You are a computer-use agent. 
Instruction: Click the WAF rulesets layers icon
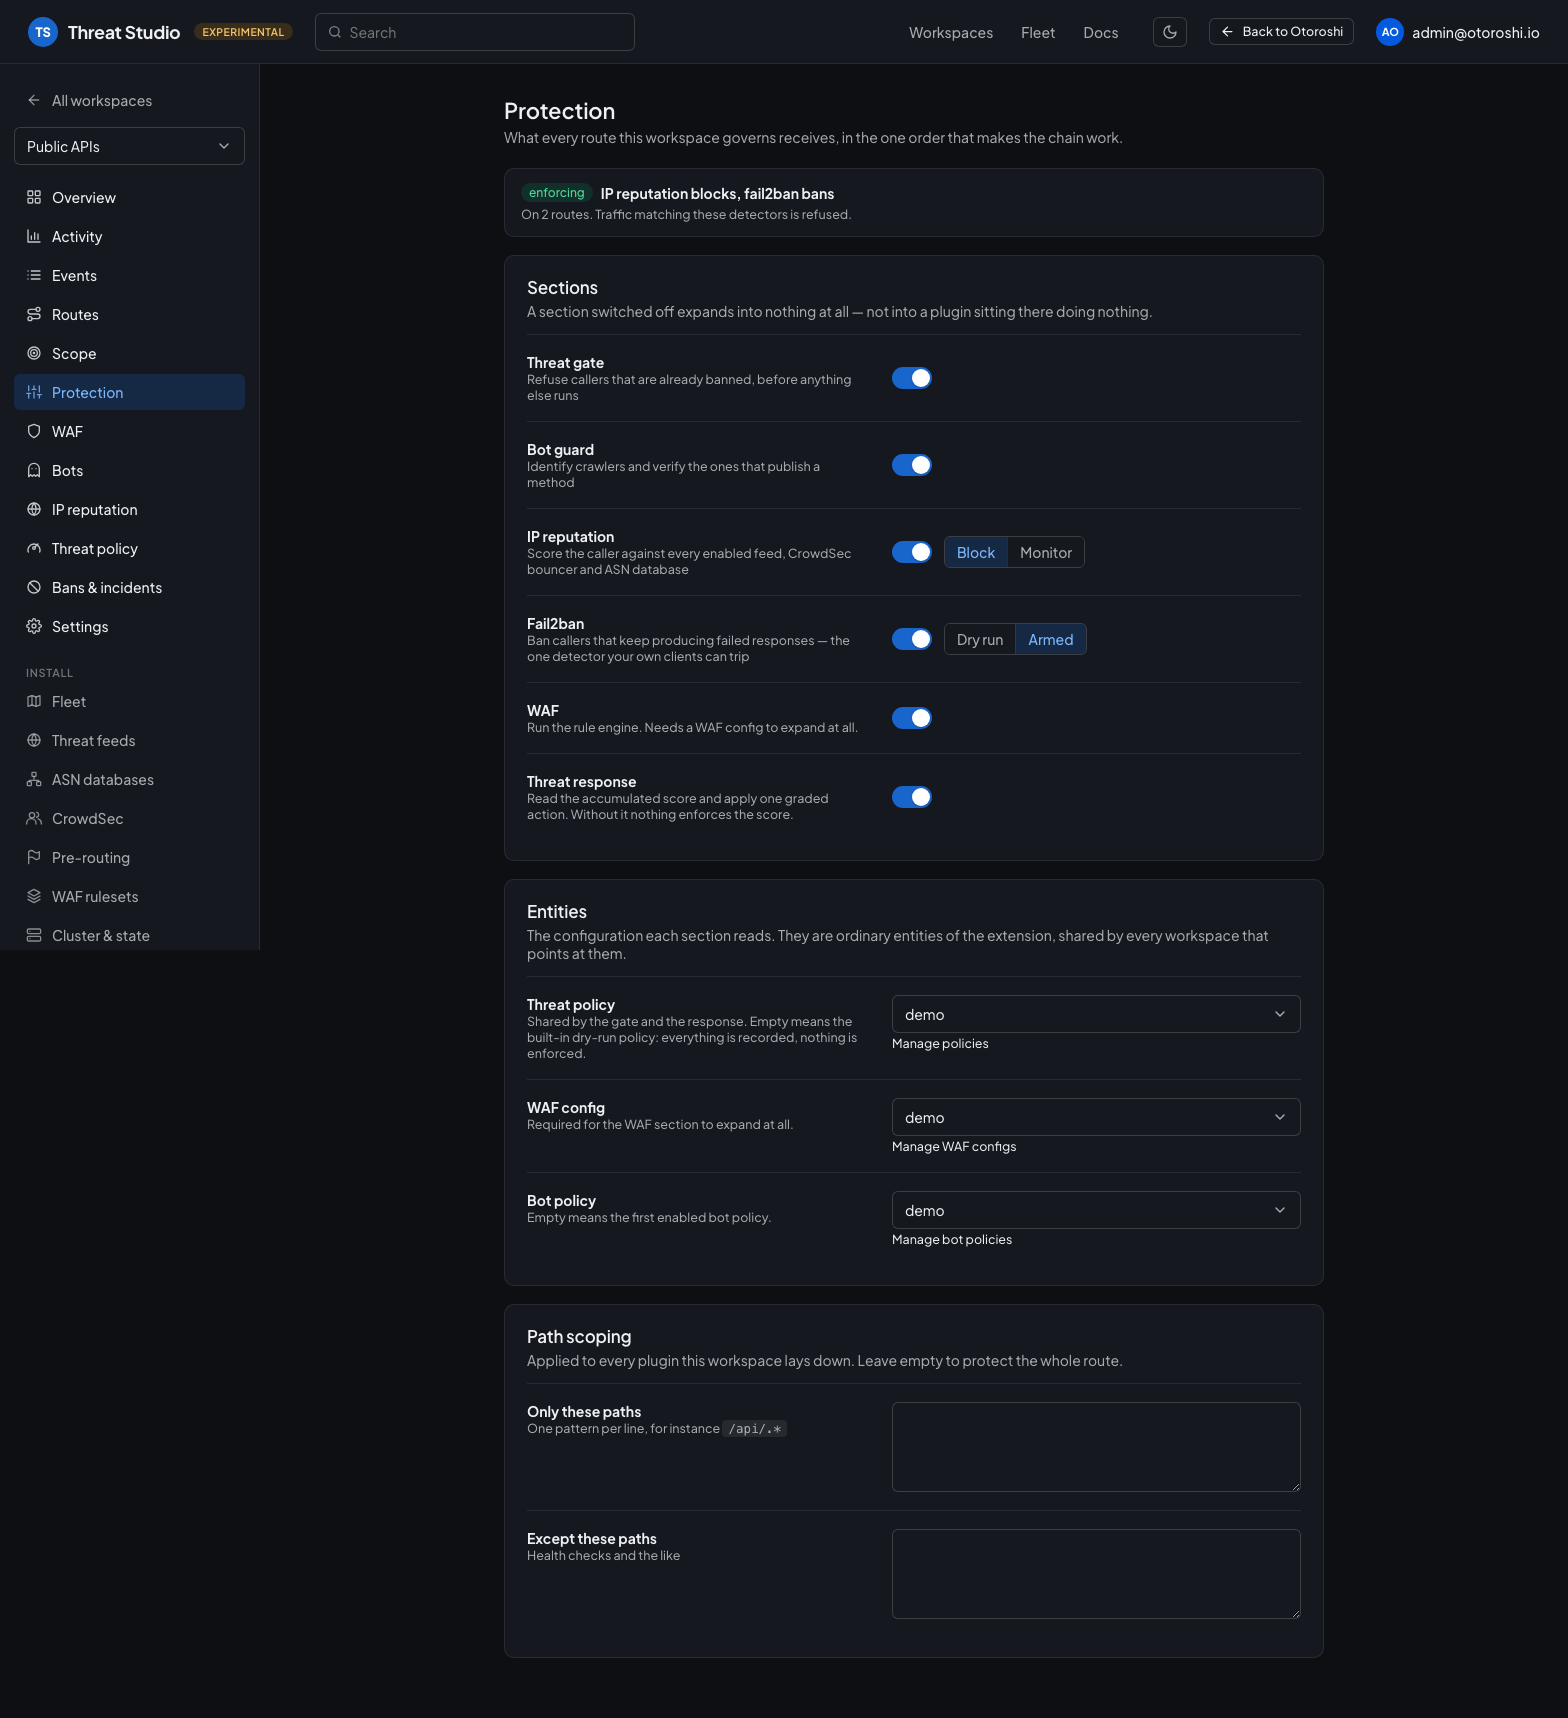(x=34, y=896)
